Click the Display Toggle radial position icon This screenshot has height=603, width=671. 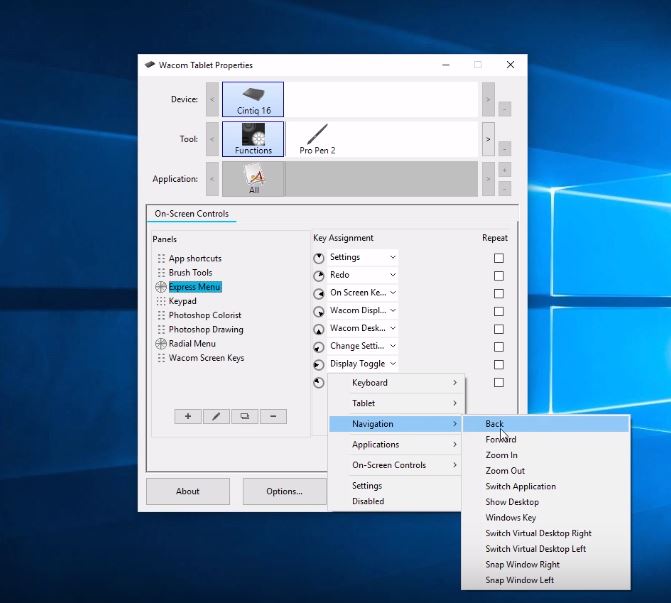pyautogui.click(x=319, y=365)
